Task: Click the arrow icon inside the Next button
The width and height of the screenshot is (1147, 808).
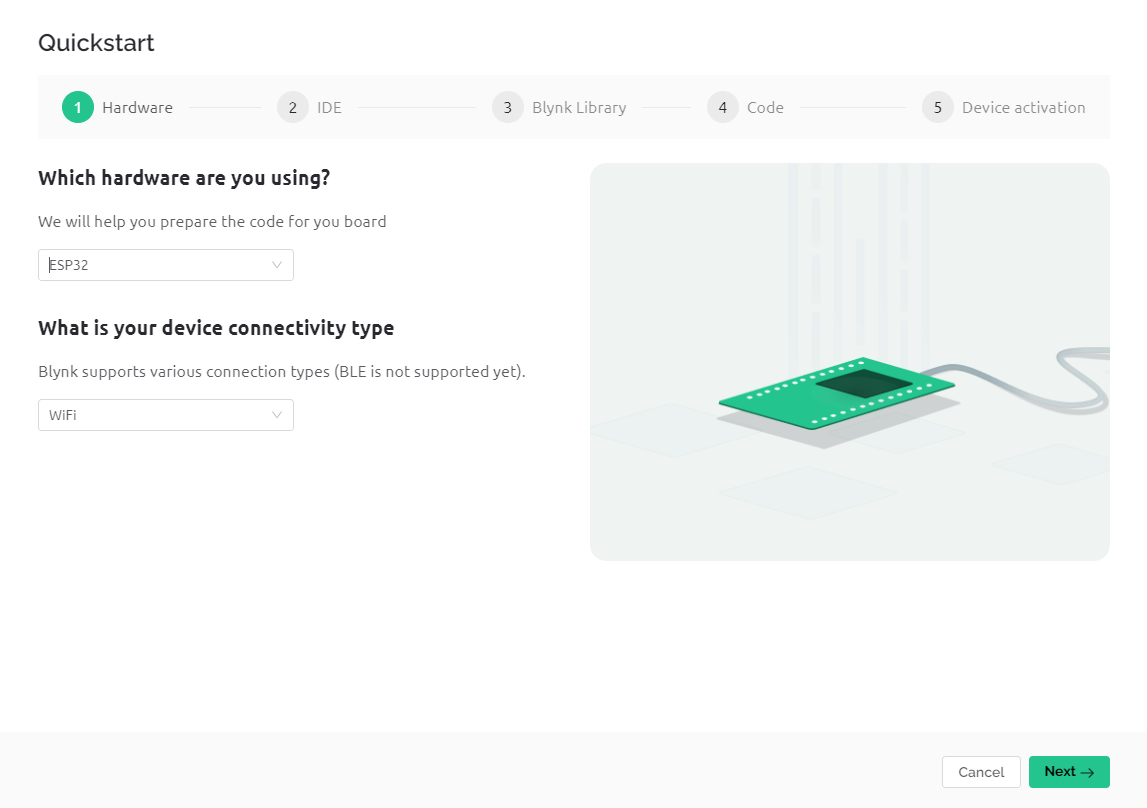Action: [1087, 772]
